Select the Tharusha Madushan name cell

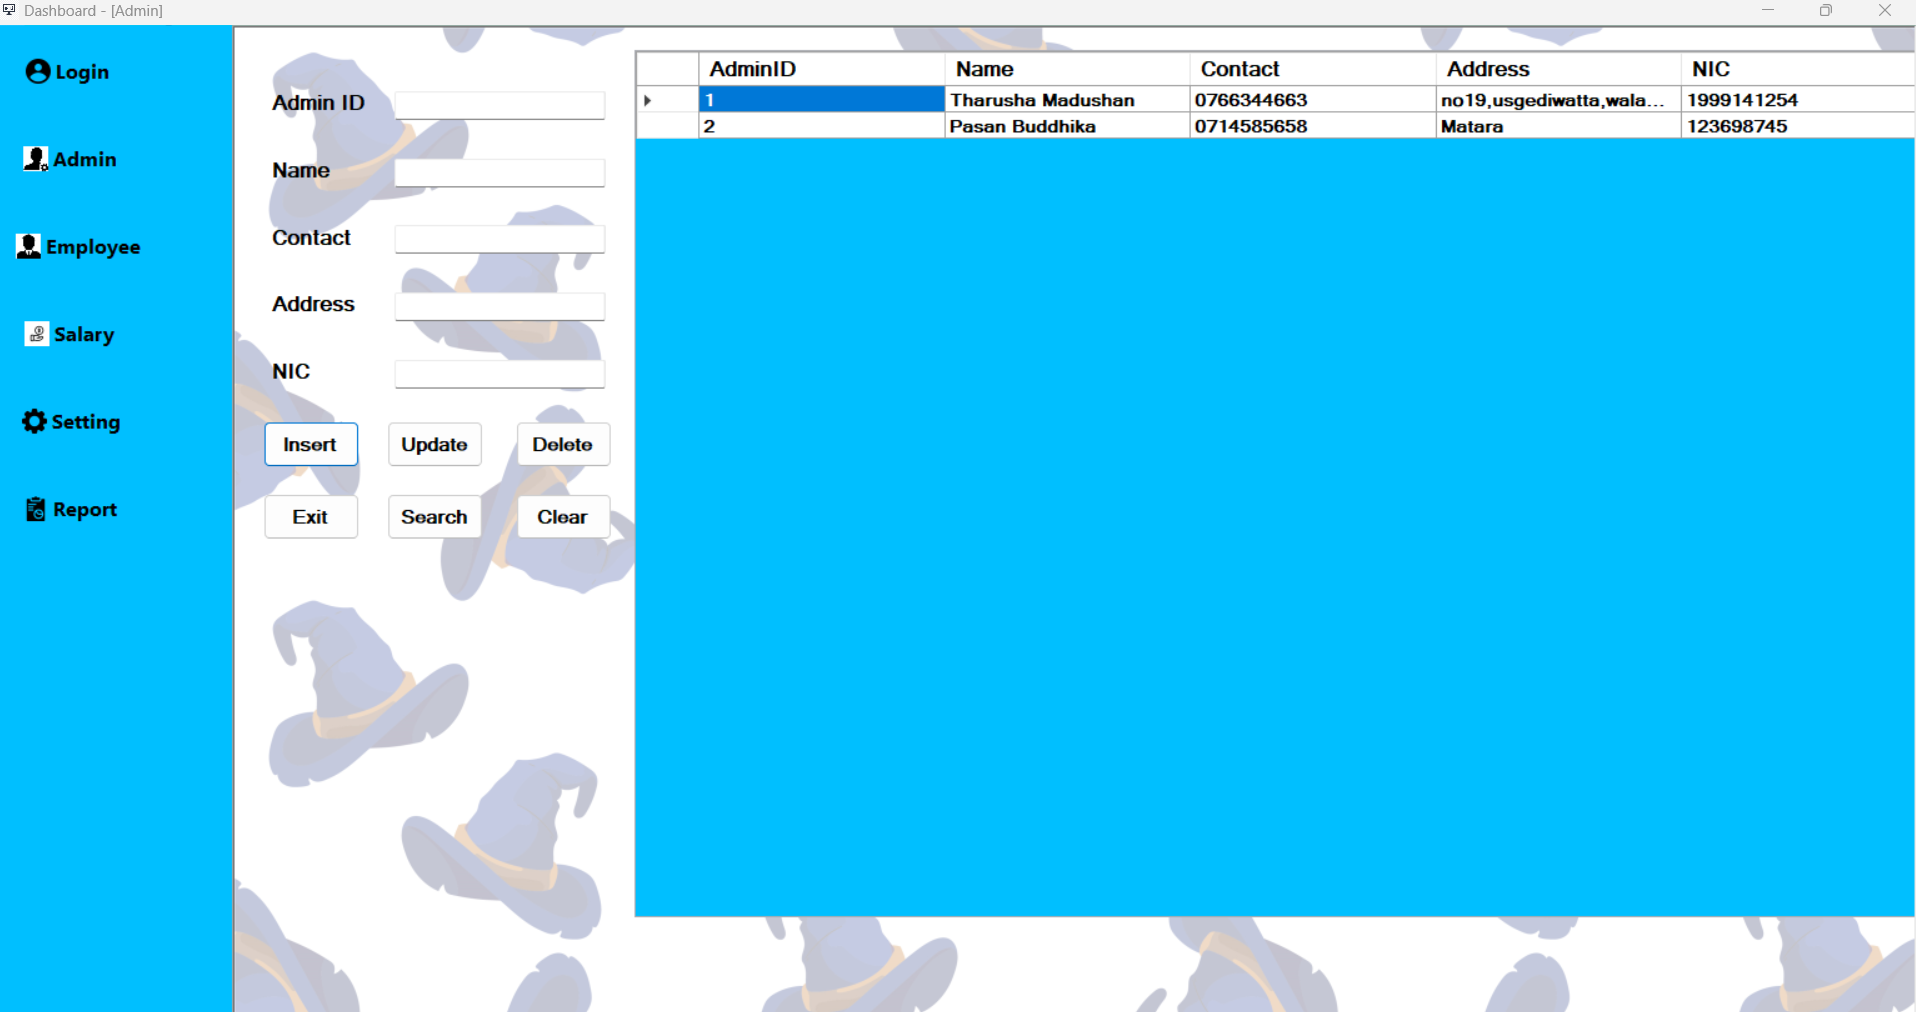point(1067,99)
